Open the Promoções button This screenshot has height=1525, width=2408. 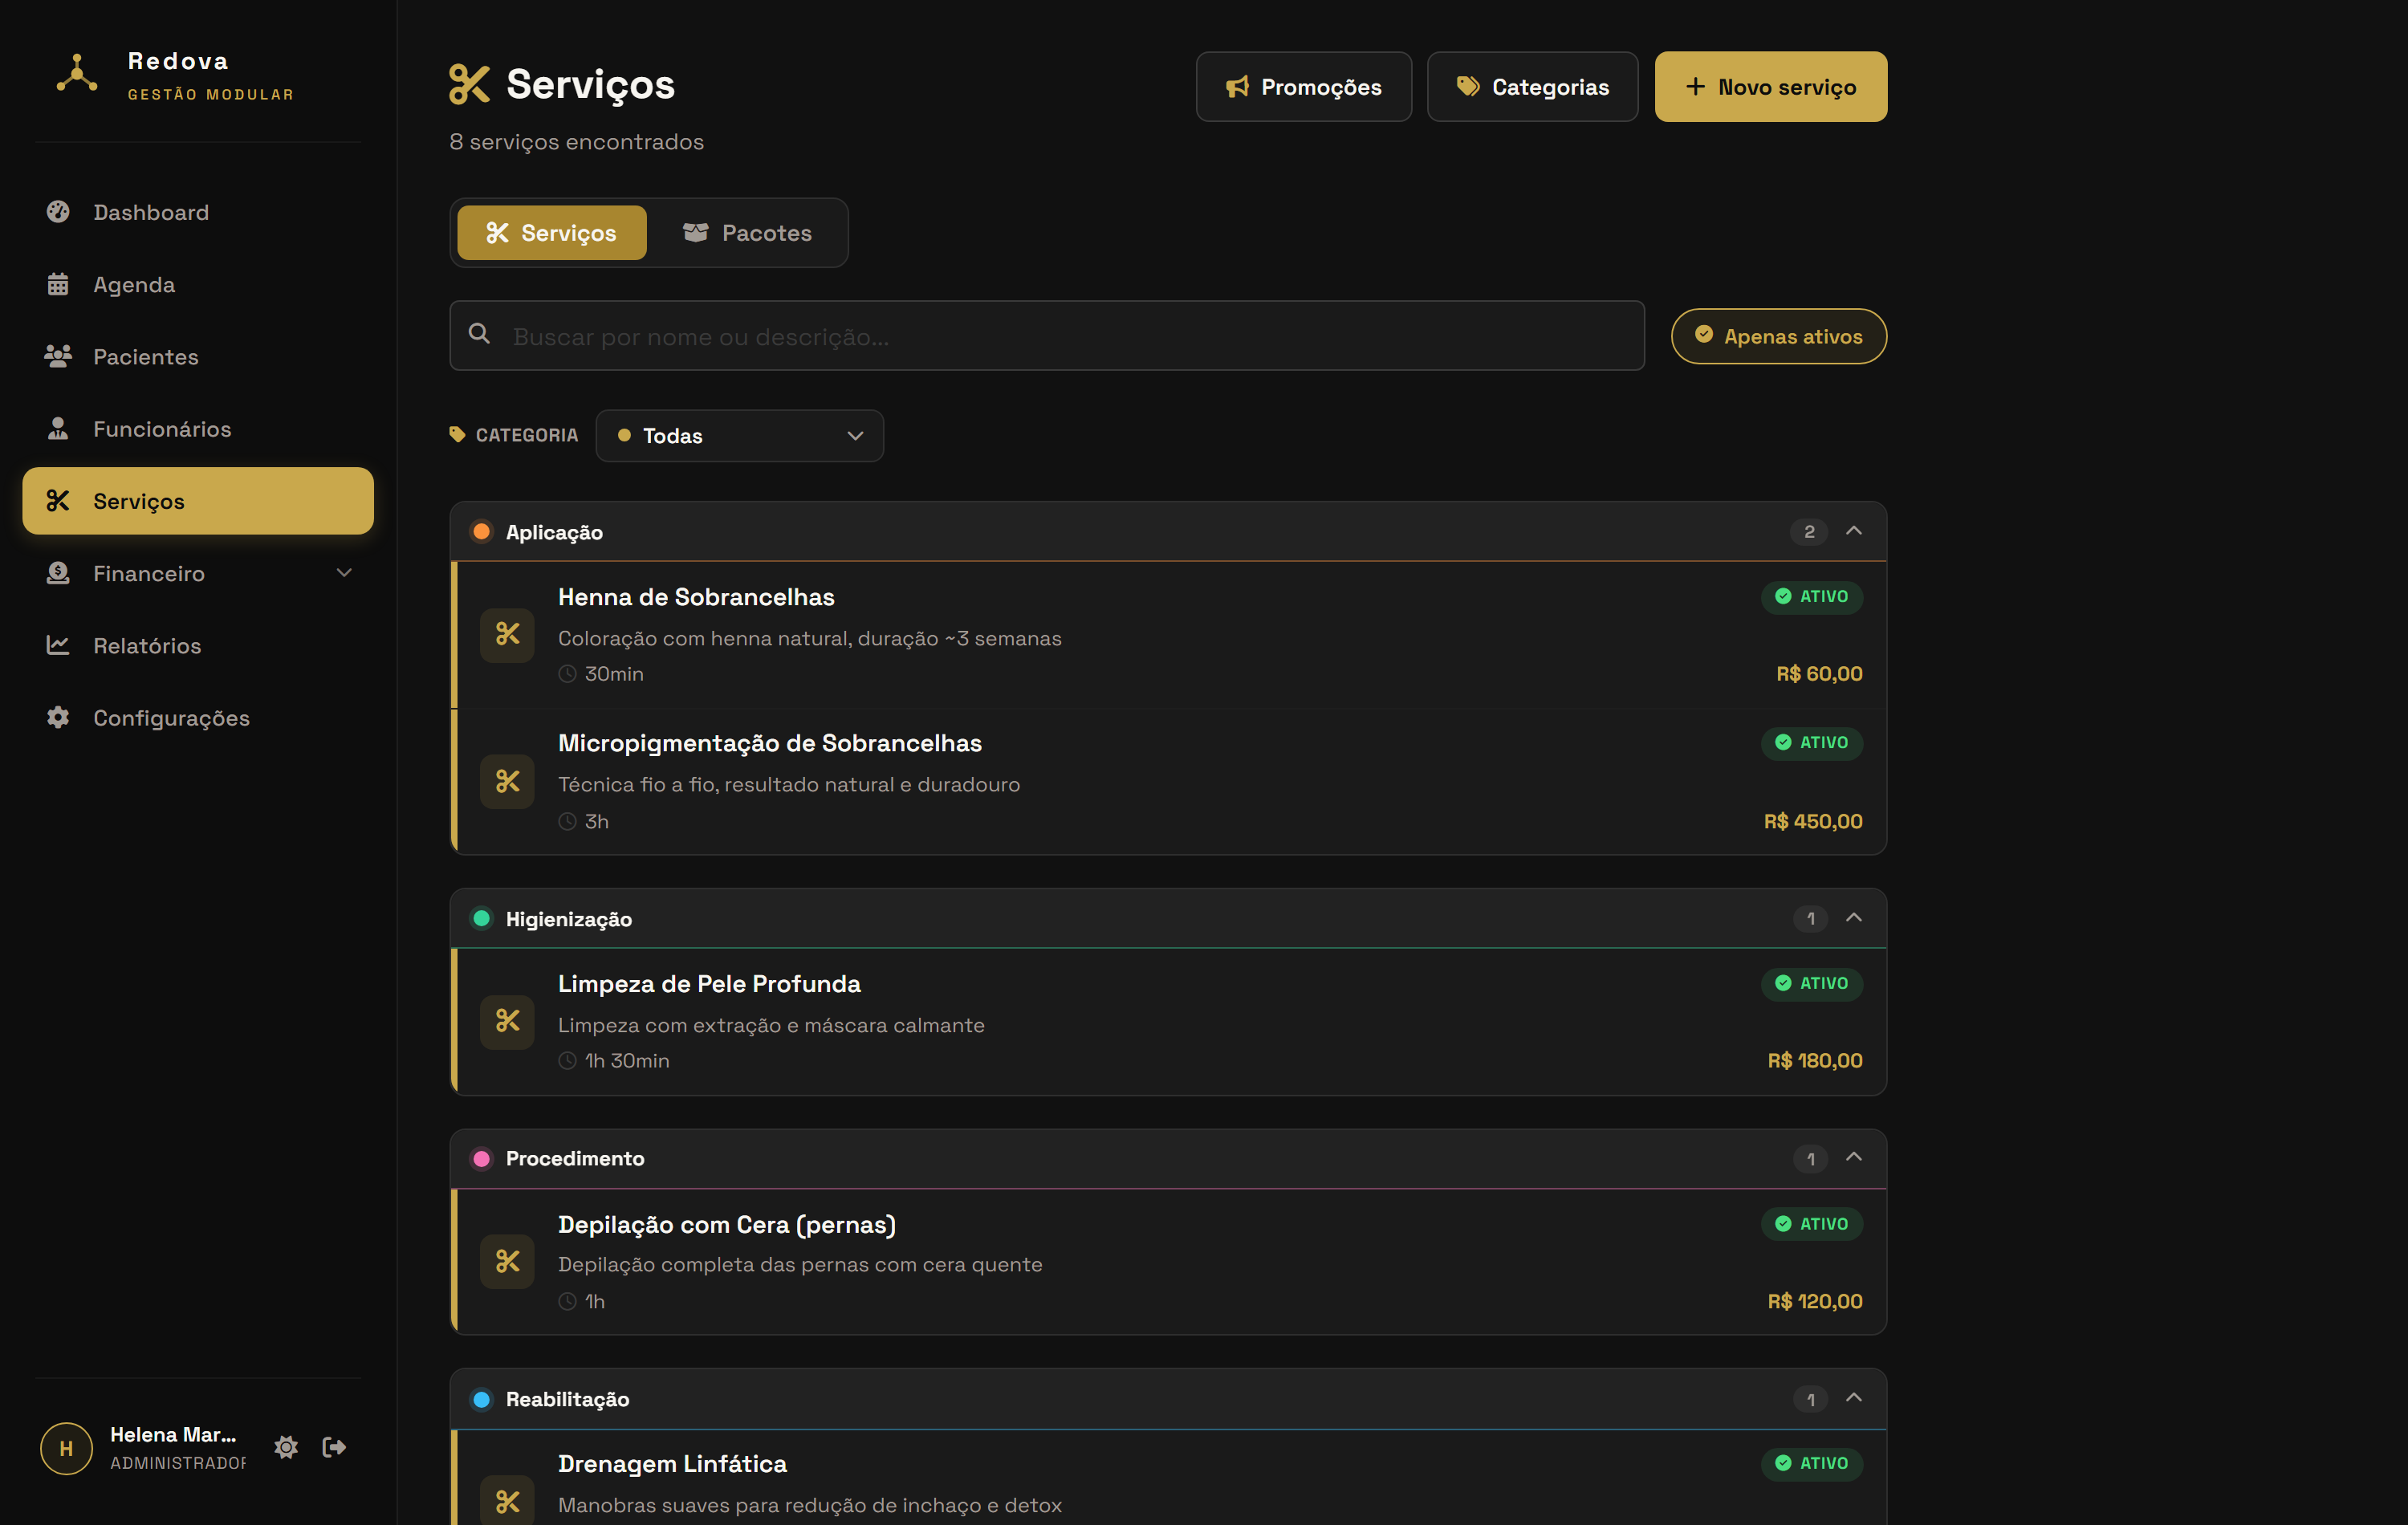tap(1303, 87)
